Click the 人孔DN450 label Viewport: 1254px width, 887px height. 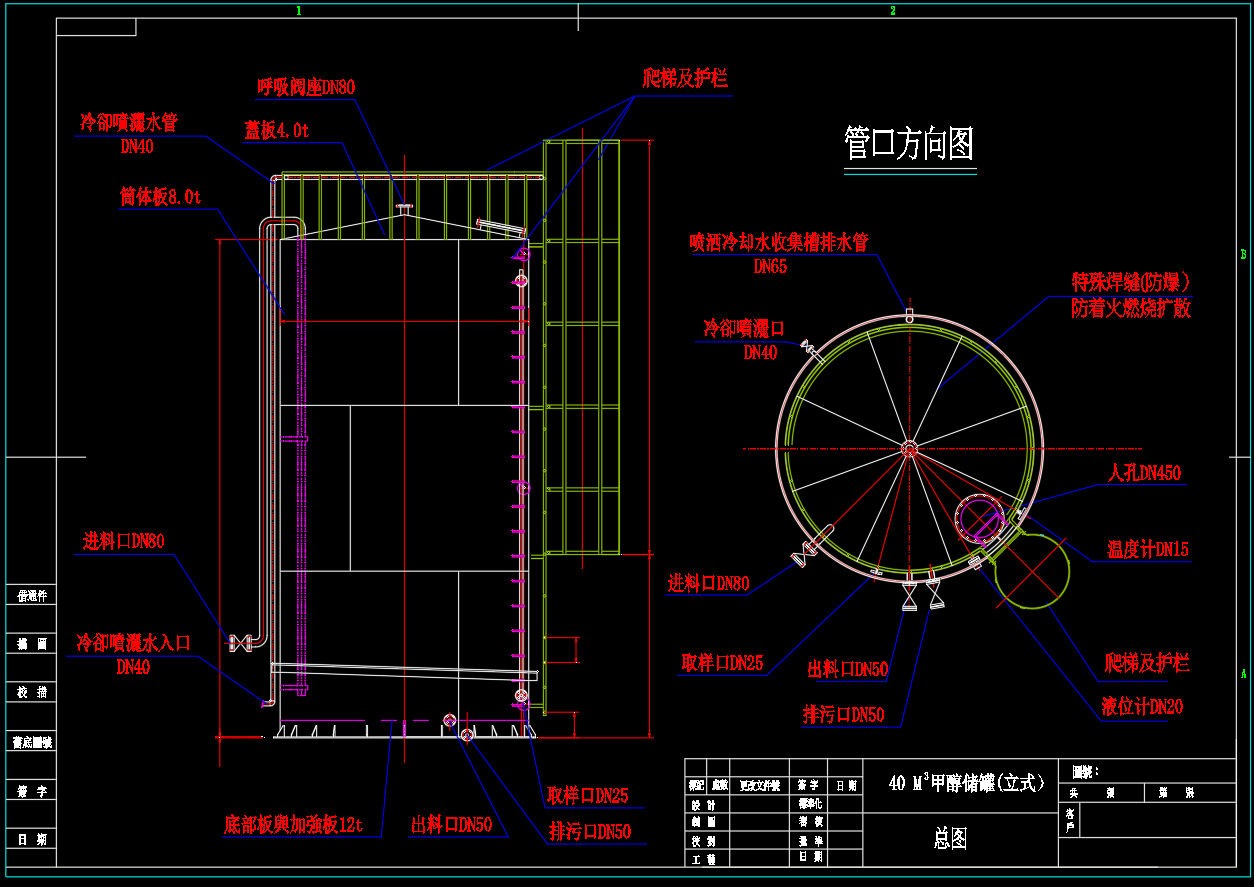click(x=1144, y=473)
